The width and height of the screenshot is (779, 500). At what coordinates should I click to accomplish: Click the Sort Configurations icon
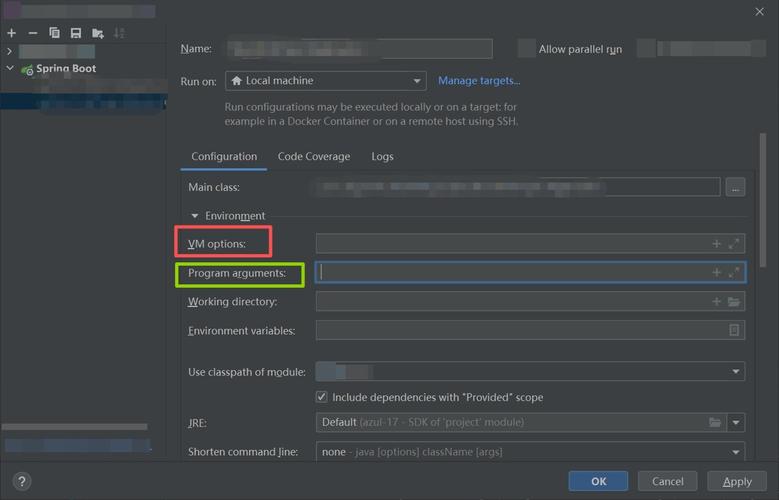pos(119,33)
